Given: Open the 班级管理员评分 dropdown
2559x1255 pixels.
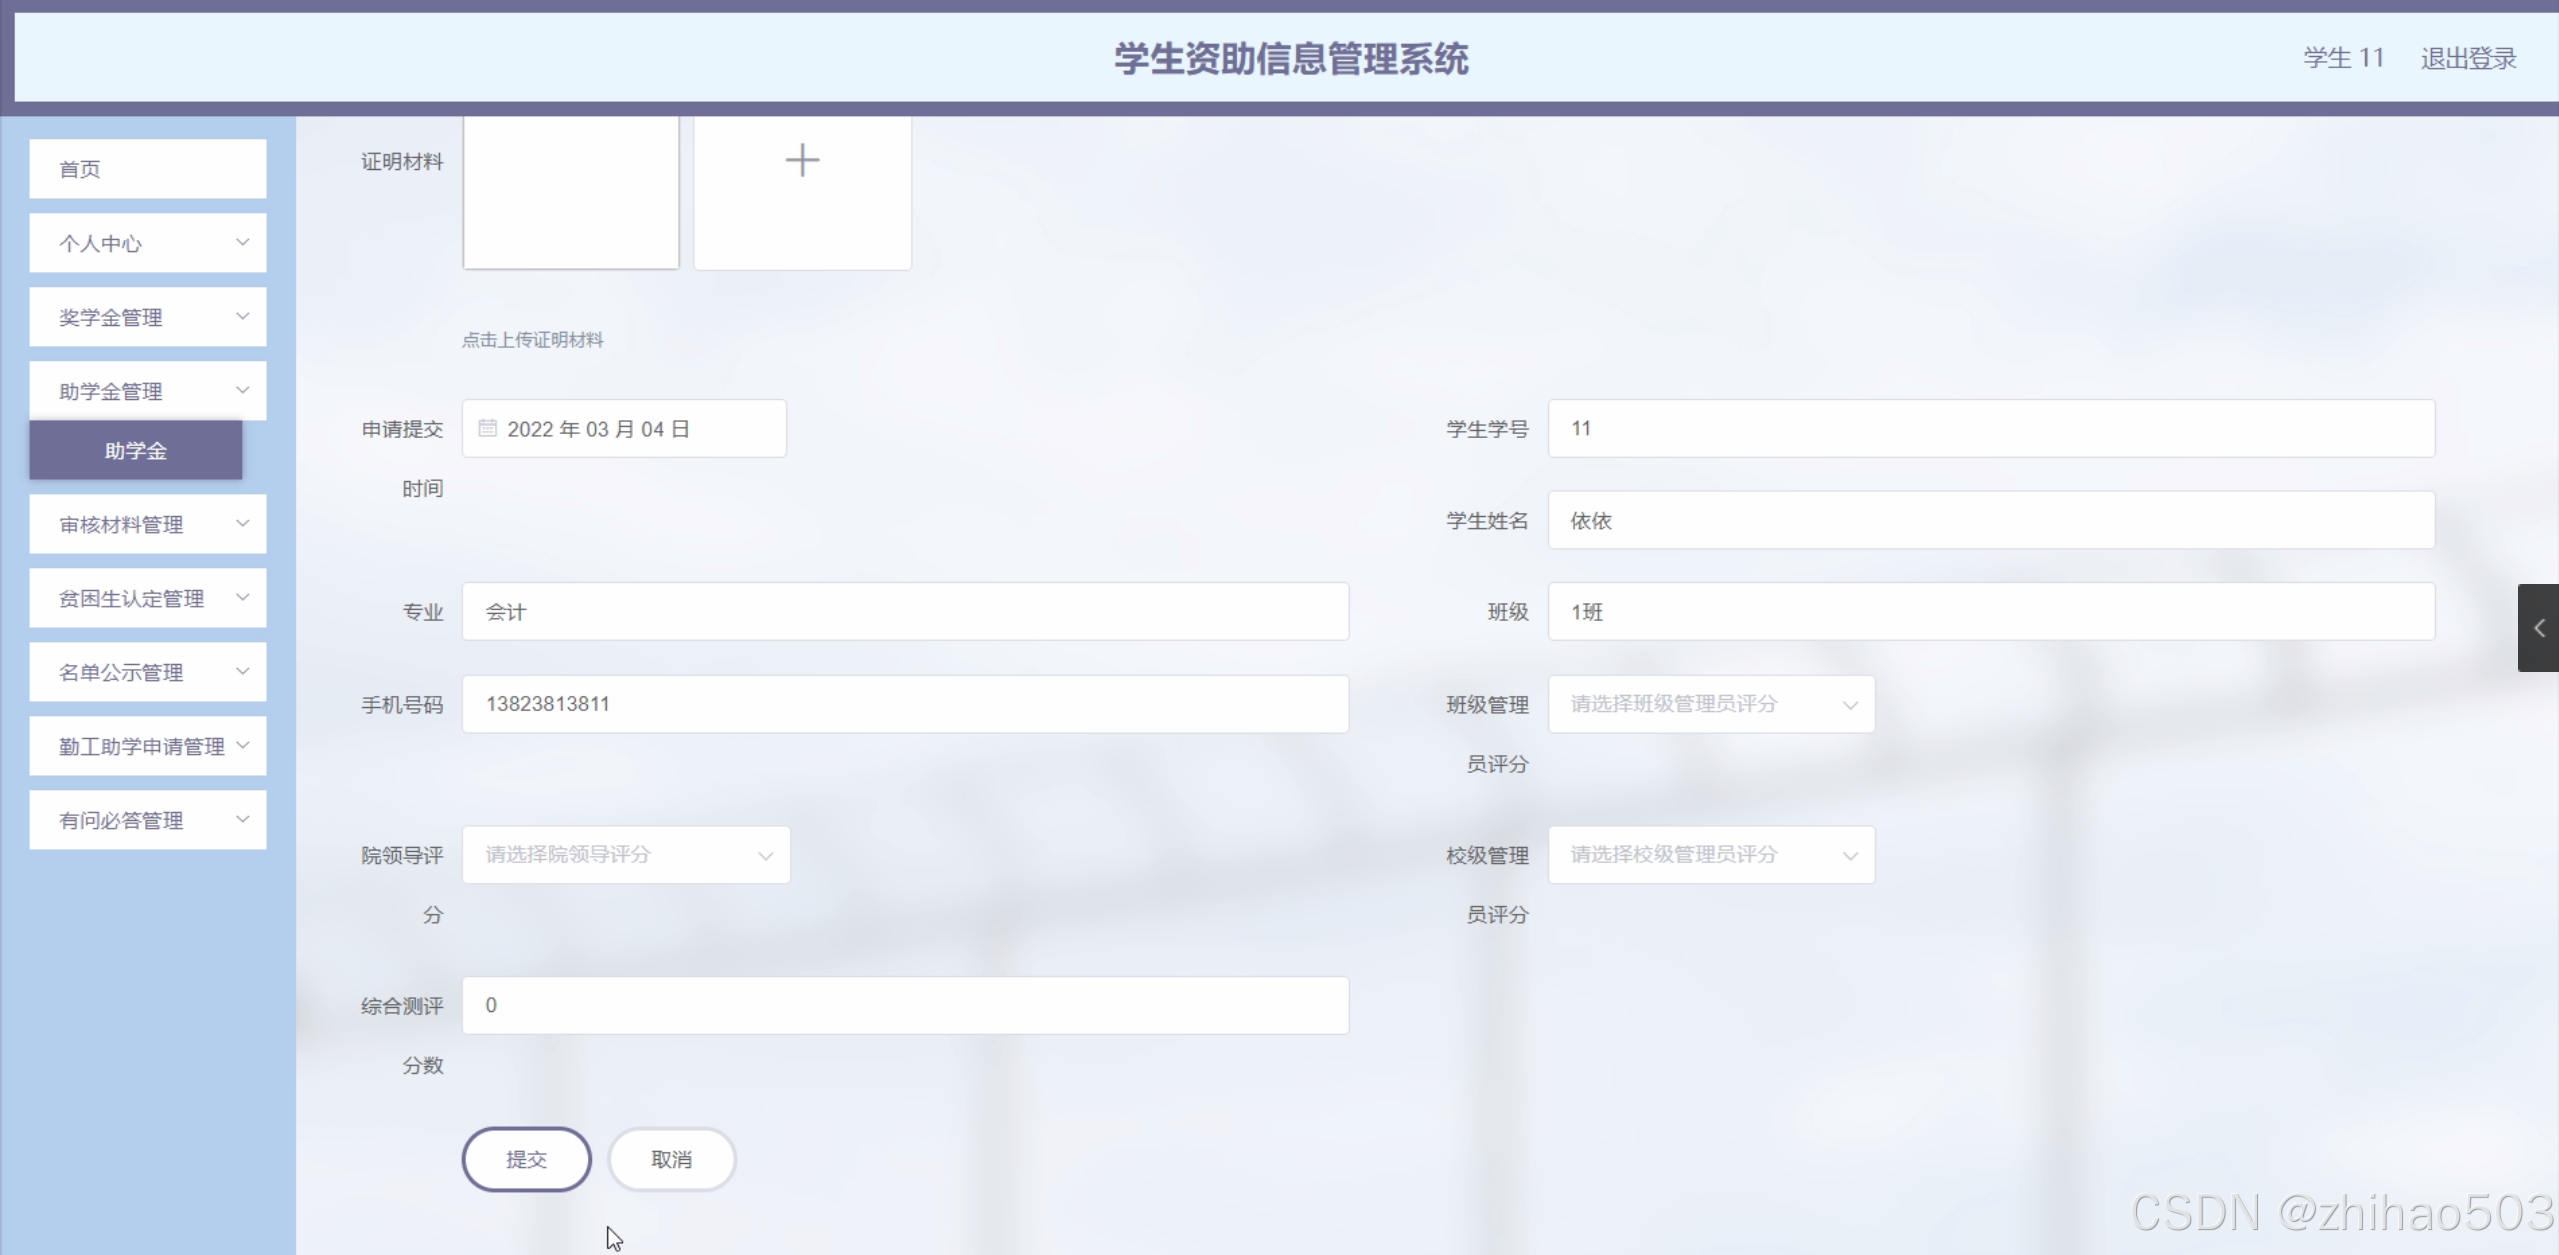Looking at the screenshot, I should pos(1710,704).
